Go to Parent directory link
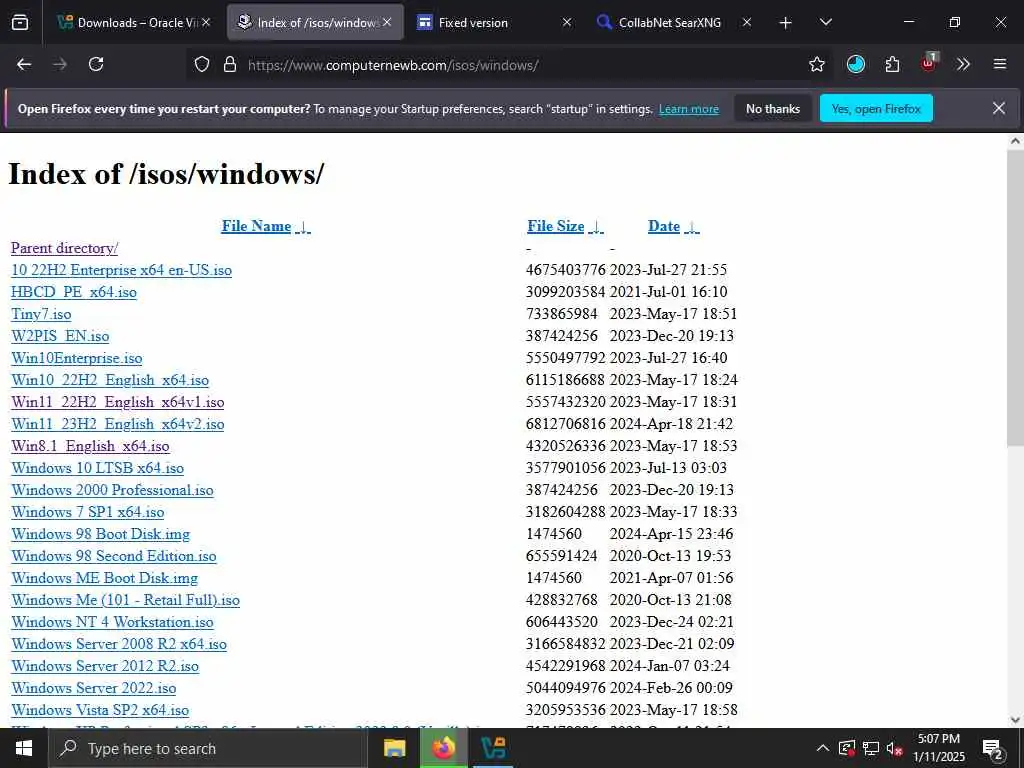The height and width of the screenshot is (768, 1024). point(64,248)
